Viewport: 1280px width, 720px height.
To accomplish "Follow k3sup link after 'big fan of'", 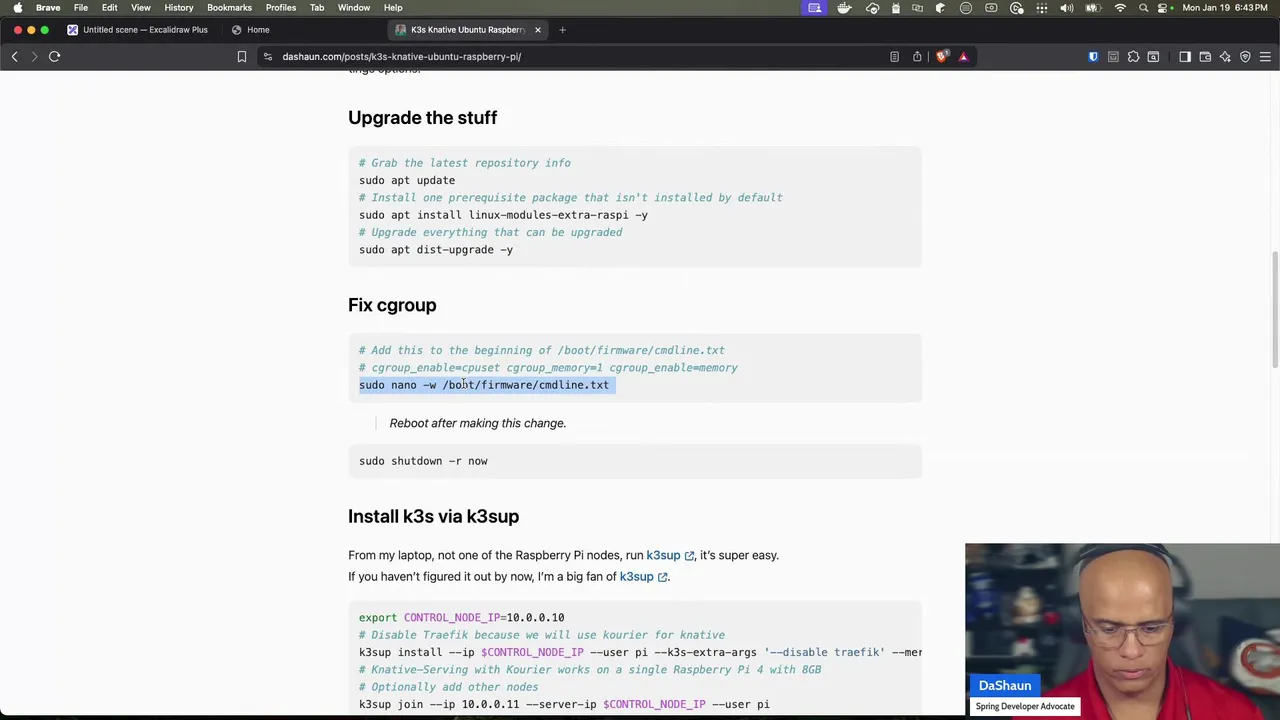I will tap(642, 576).
